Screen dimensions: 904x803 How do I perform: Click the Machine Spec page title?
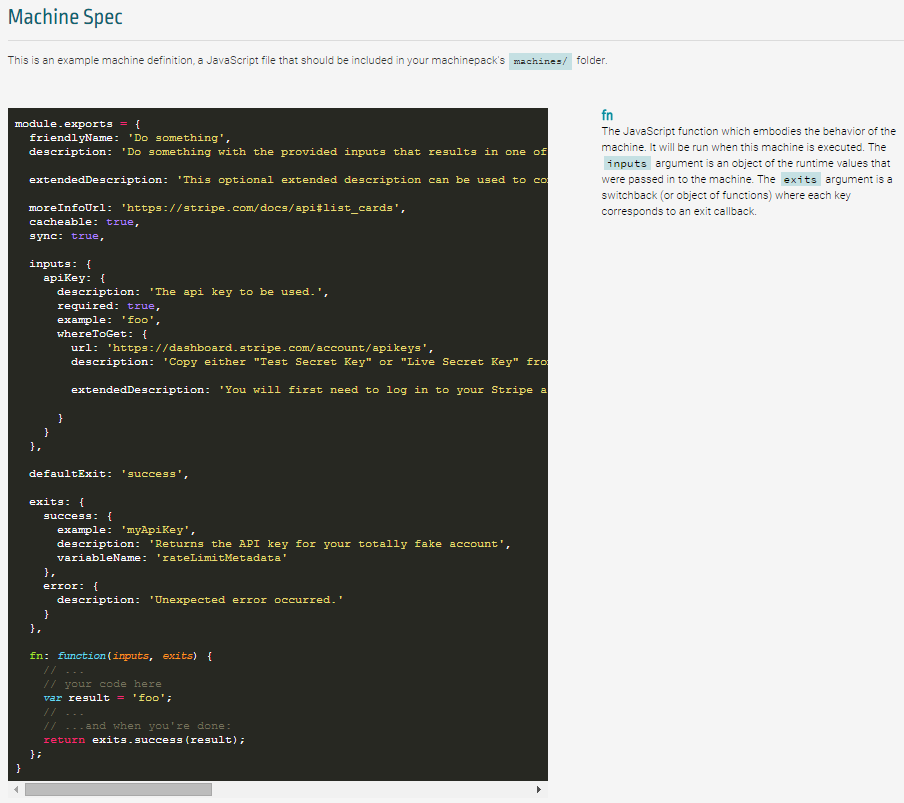point(65,17)
